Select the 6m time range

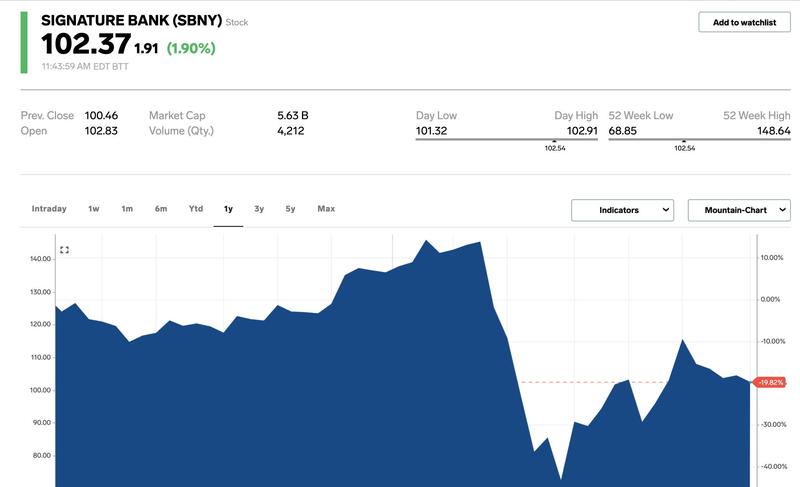coord(161,209)
